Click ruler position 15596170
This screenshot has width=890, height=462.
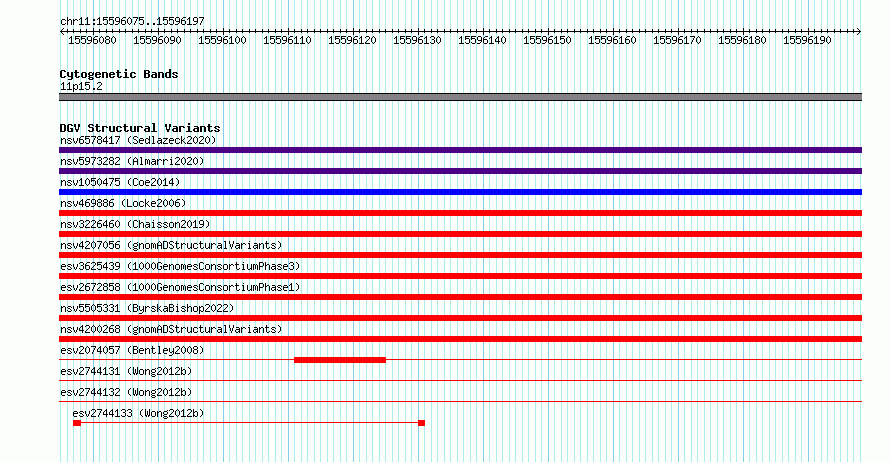[677, 40]
